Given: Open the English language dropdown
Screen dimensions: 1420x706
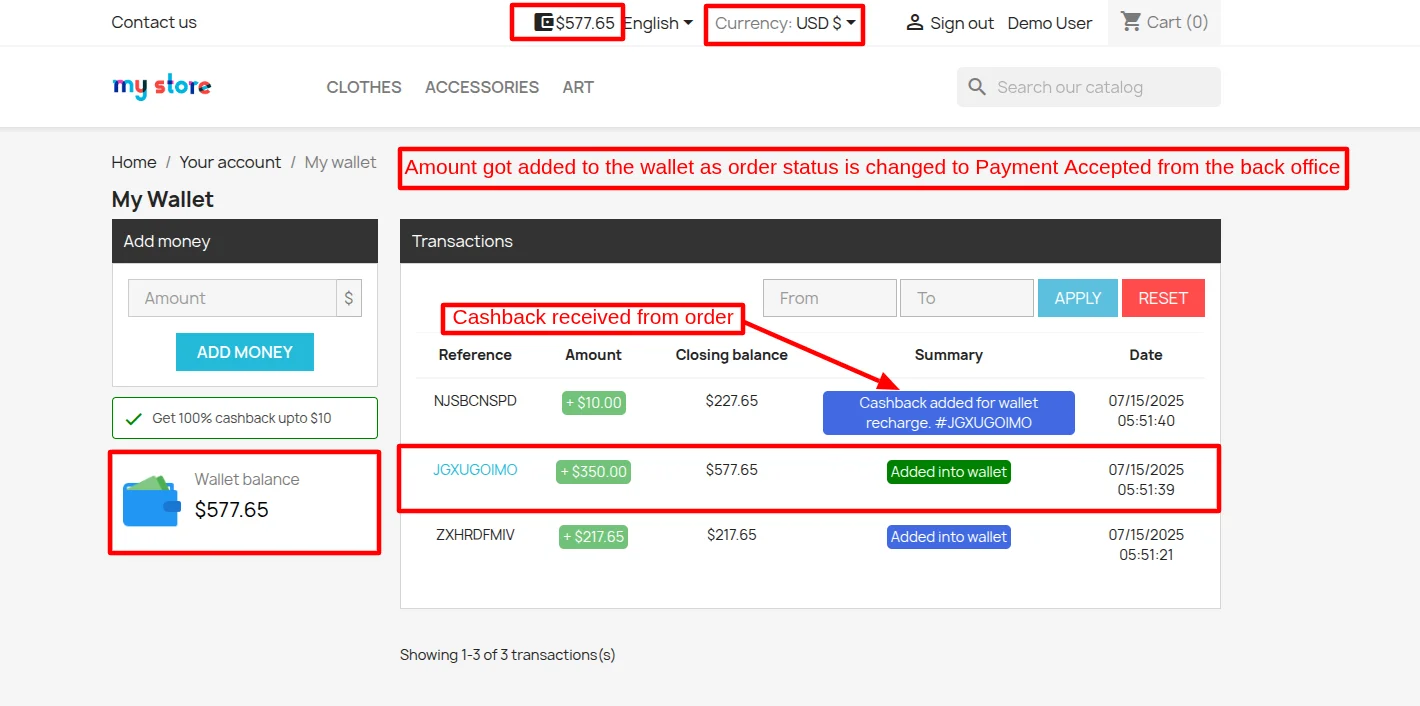Looking at the screenshot, I should pyautogui.click(x=657, y=22).
